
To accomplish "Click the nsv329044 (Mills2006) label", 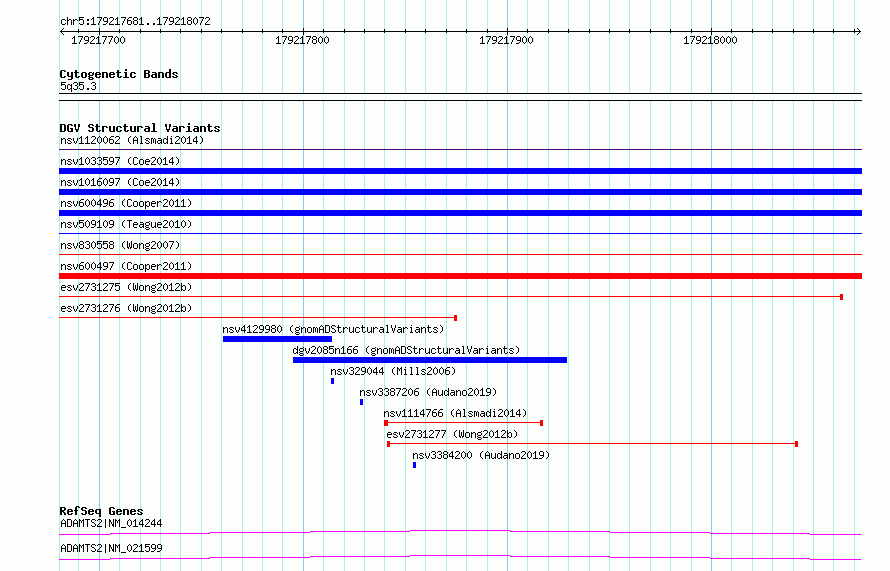I will (x=393, y=371).
